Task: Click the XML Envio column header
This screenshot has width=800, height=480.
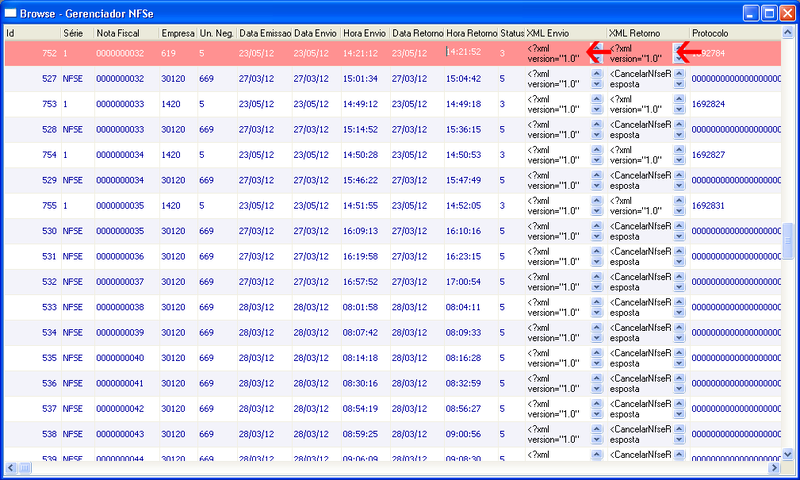Action: point(566,33)
